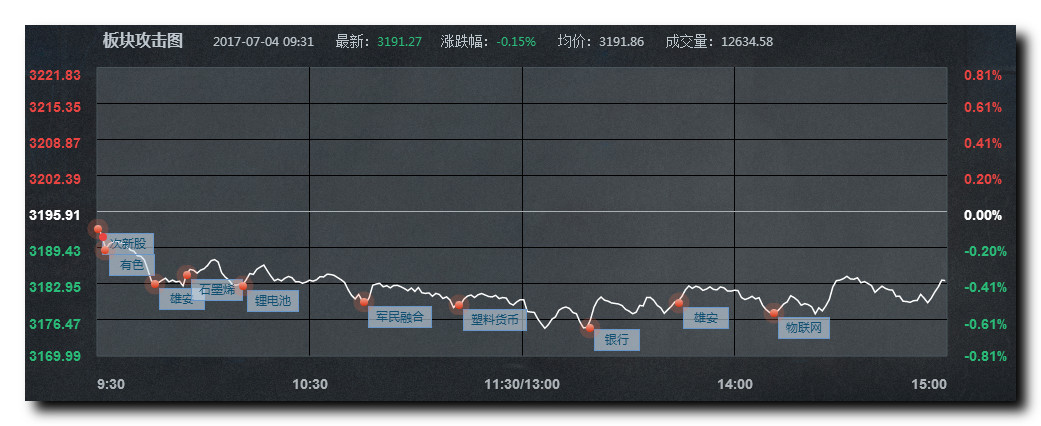
Task: Select the red dot for 军民融合
Action: pos(364,302)
